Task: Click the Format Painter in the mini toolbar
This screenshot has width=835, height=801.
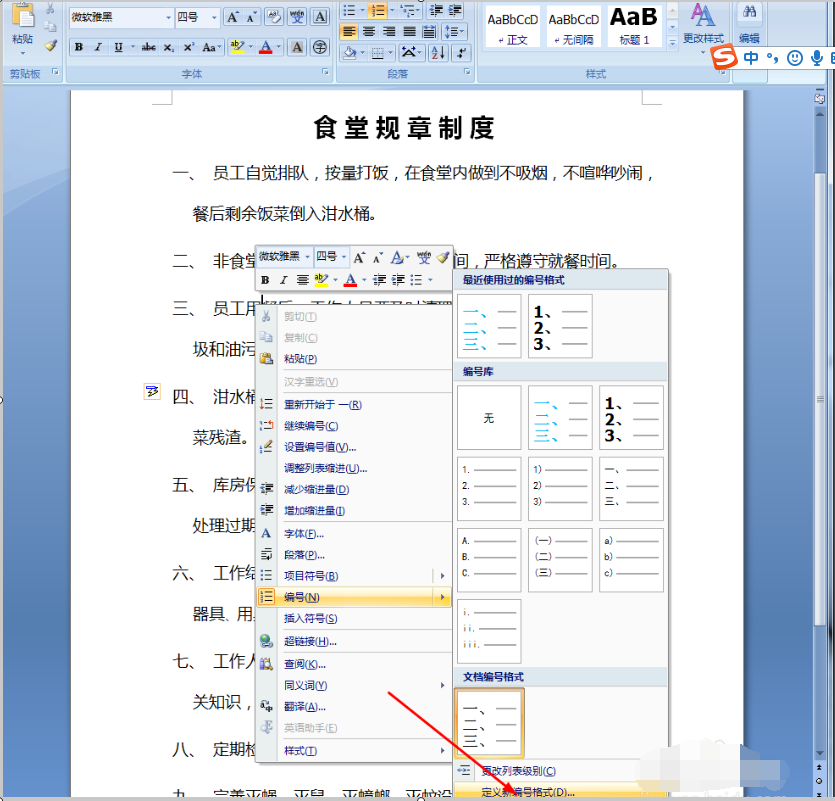Action: coord(443,257)
